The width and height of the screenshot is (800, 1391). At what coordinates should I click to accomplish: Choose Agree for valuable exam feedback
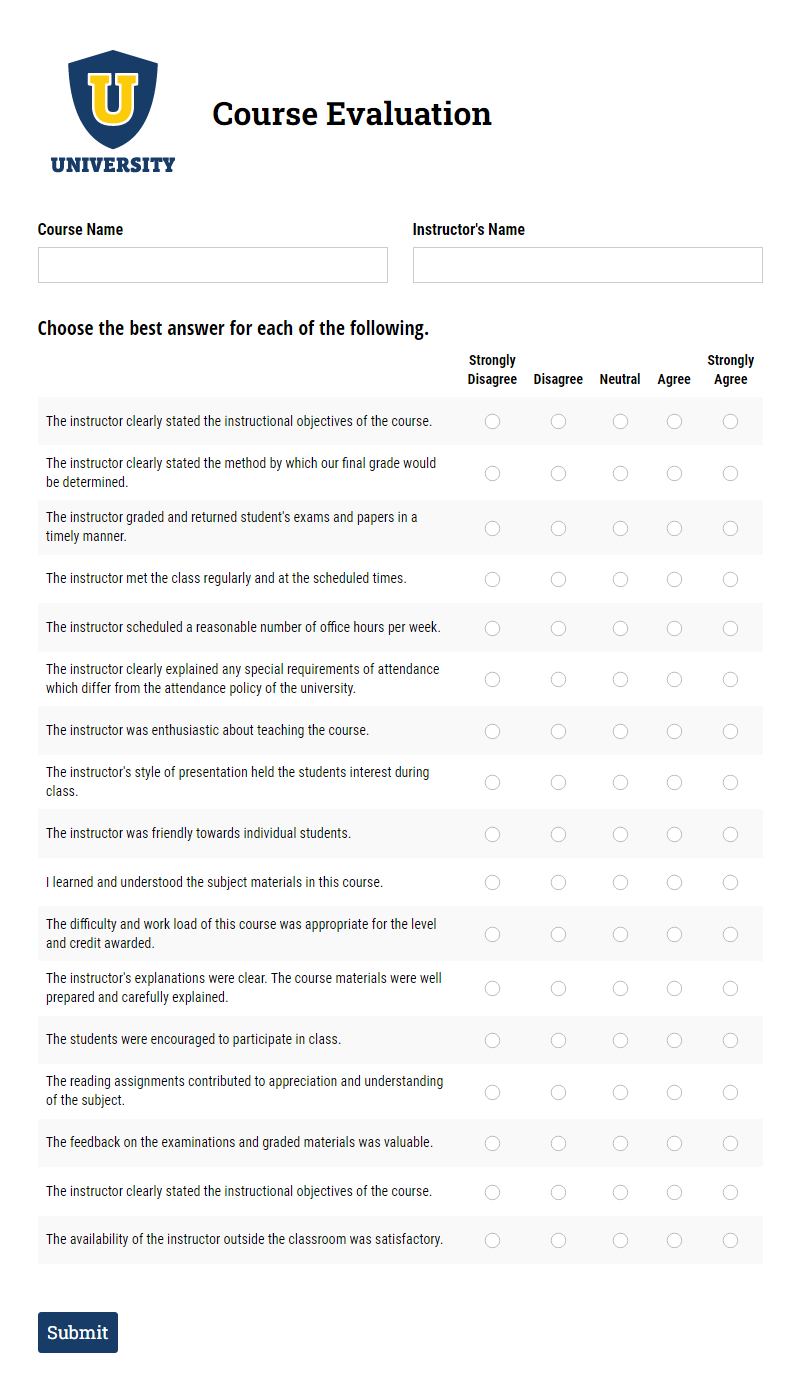[x=674, y=1143]
